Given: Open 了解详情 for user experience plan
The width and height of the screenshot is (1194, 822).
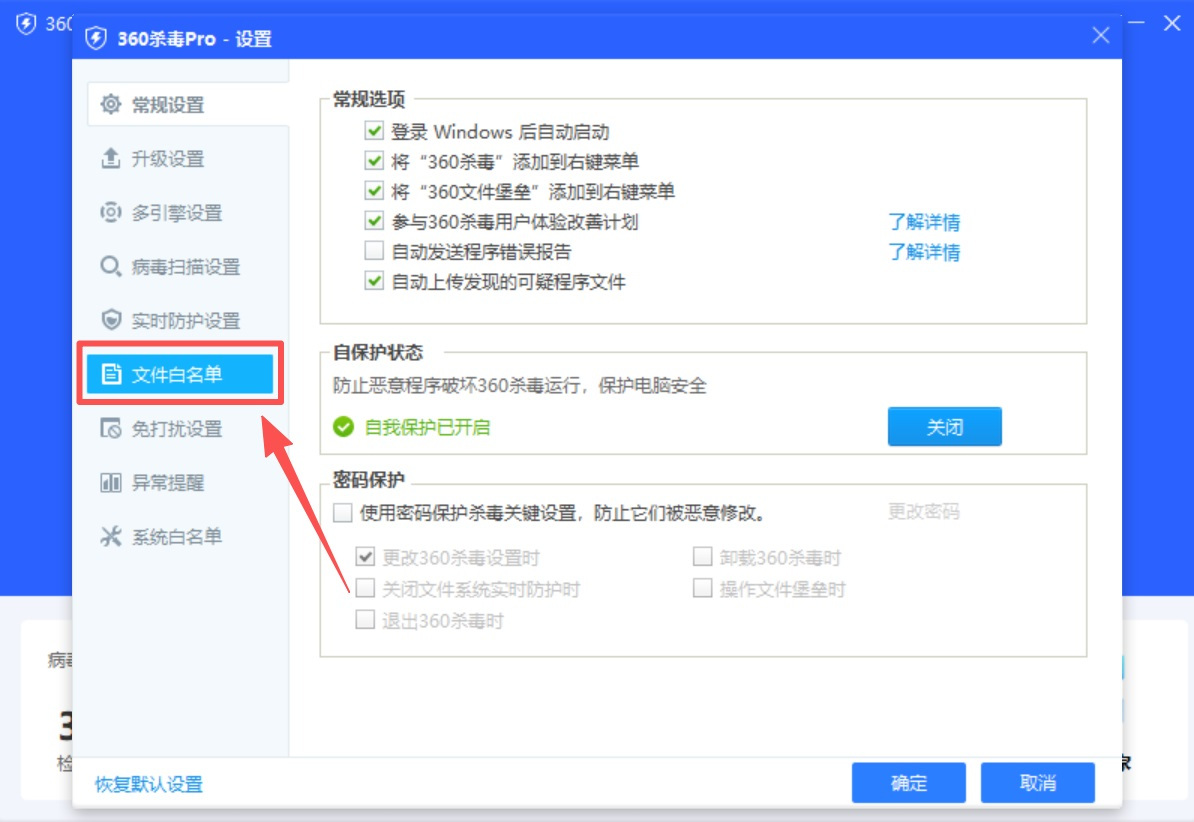Looking at the screenshot, I should [x=924, y=222].
